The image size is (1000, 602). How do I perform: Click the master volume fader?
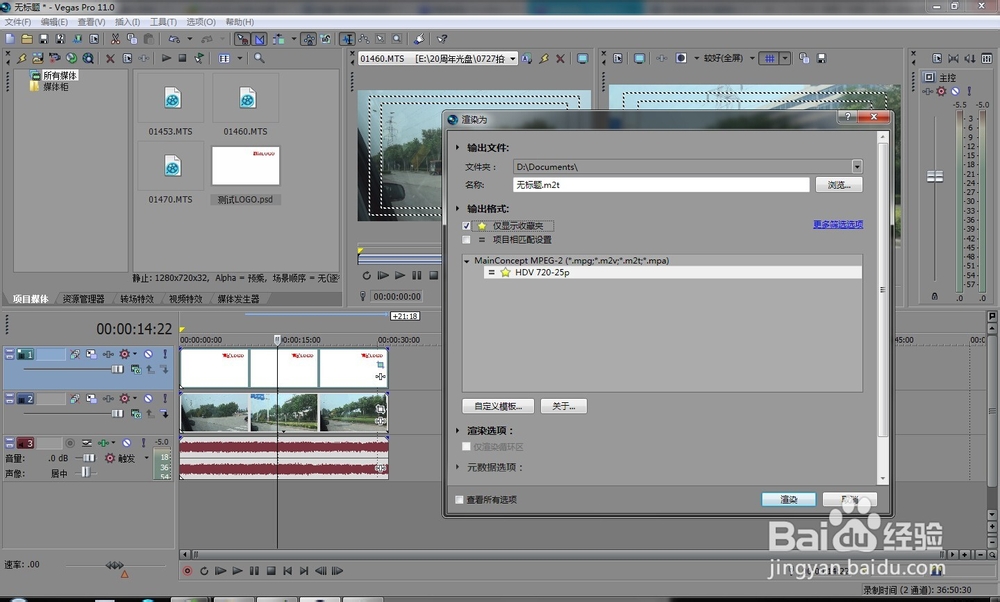(x=935, y=177)
